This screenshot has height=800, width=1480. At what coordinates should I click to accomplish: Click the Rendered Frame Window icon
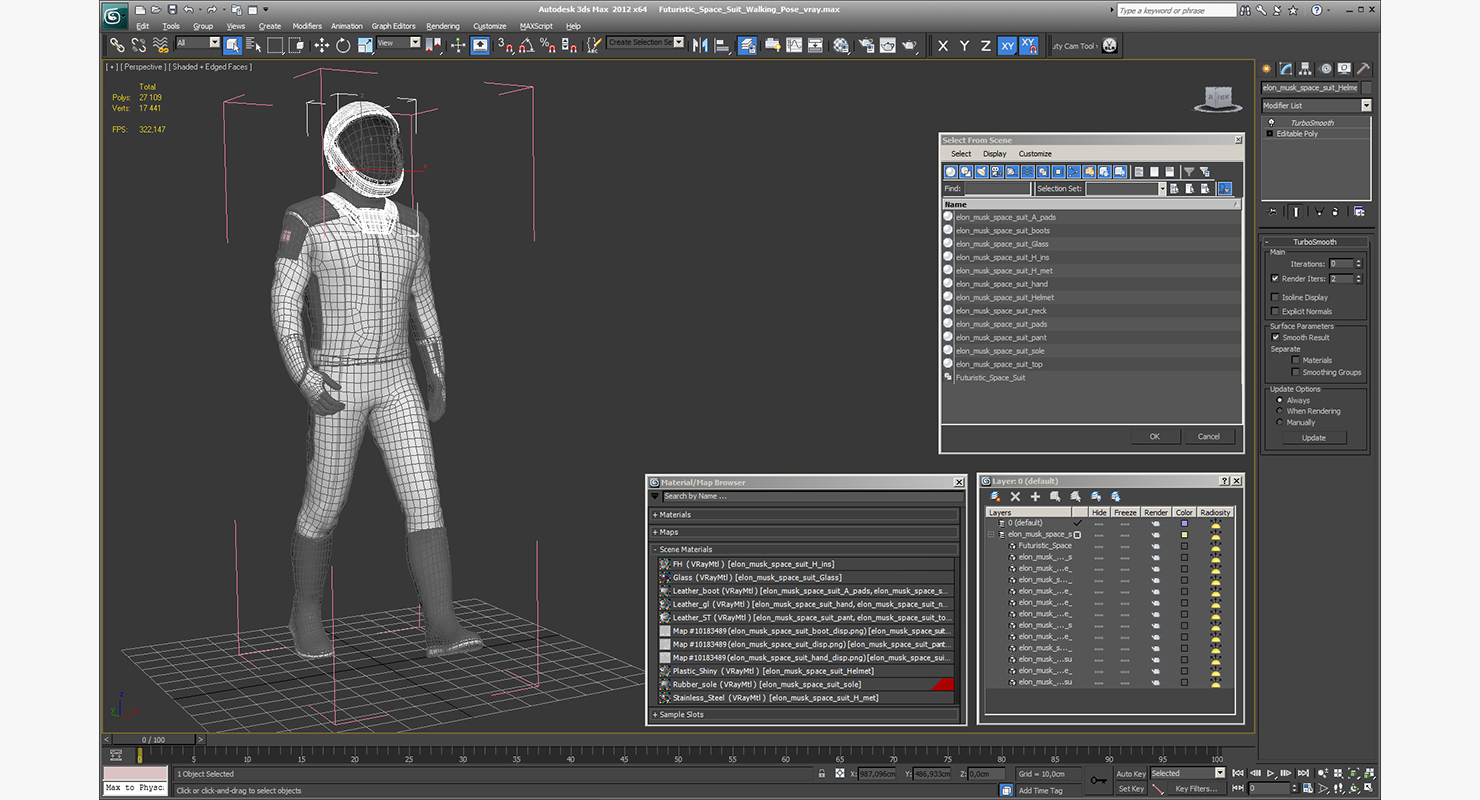pos(887,45)
